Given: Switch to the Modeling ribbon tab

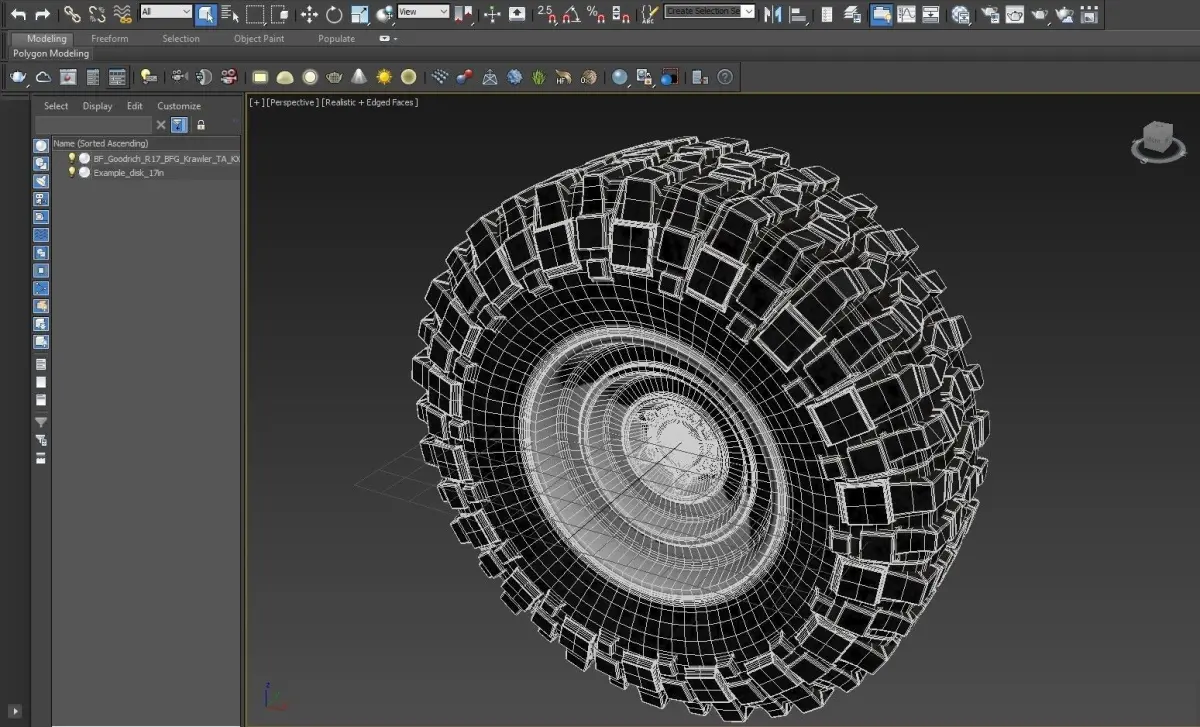Looking at the screenshot, I should (x=46, y=38).
